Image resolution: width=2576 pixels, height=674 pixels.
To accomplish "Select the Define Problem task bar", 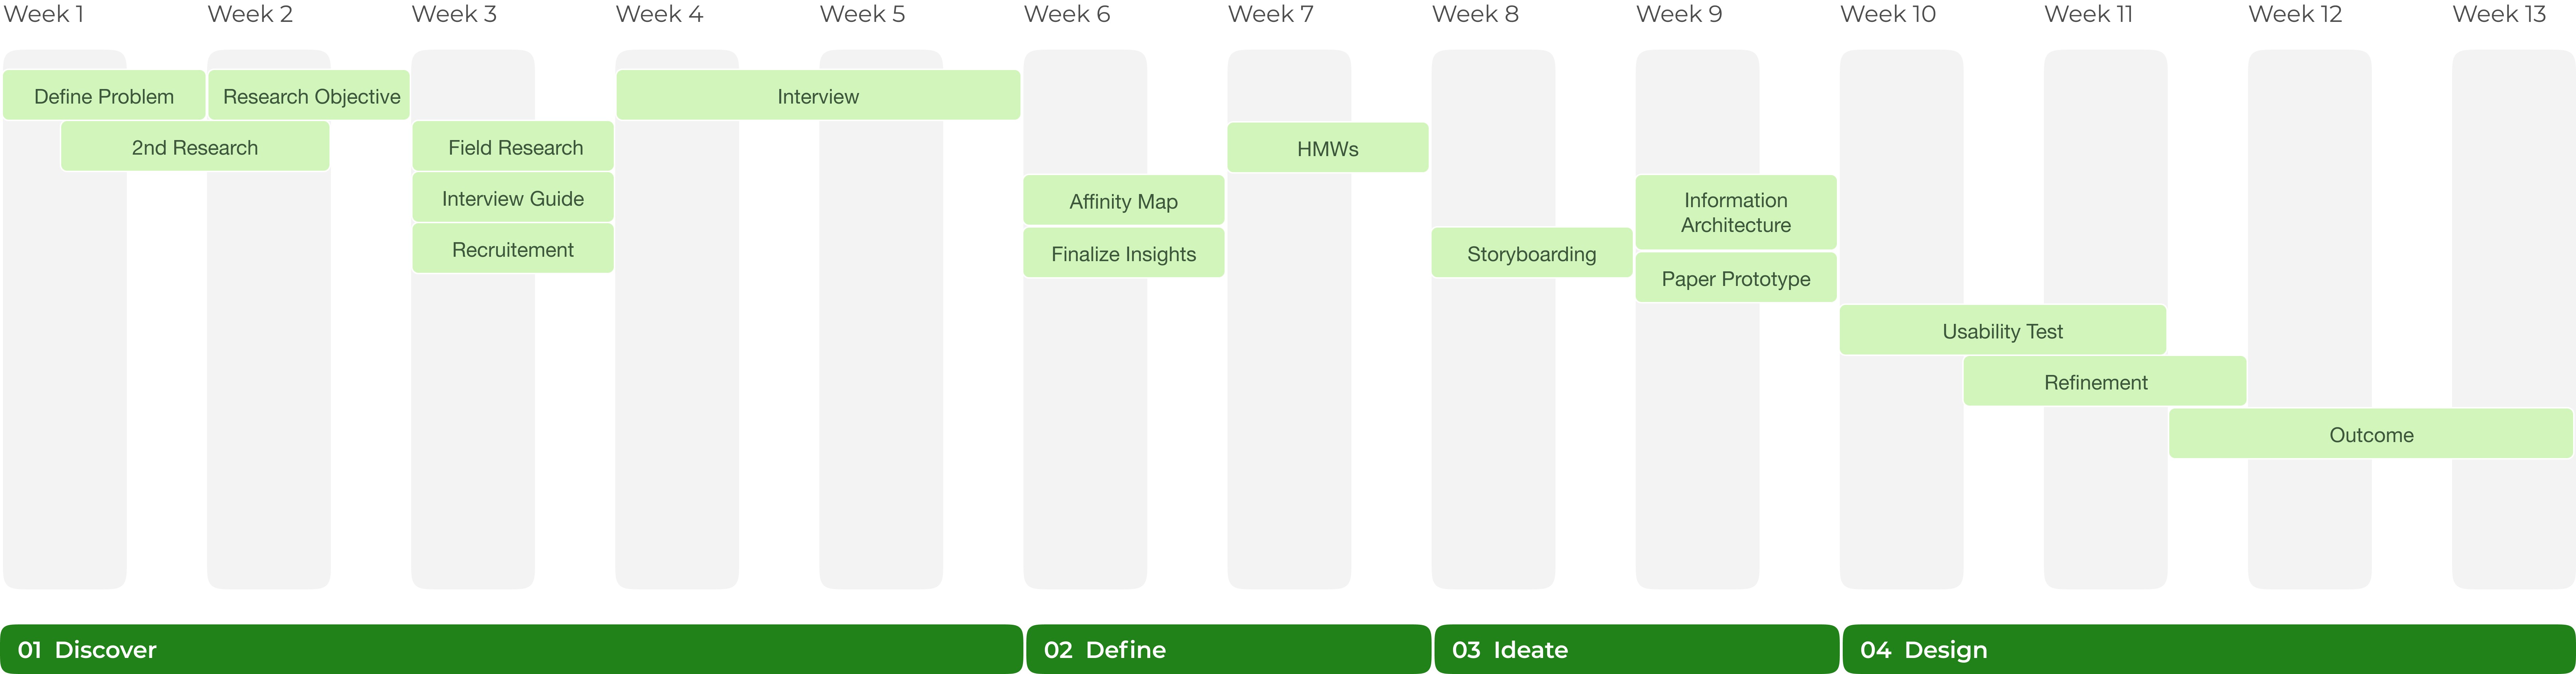I will [x=104, y=96].
